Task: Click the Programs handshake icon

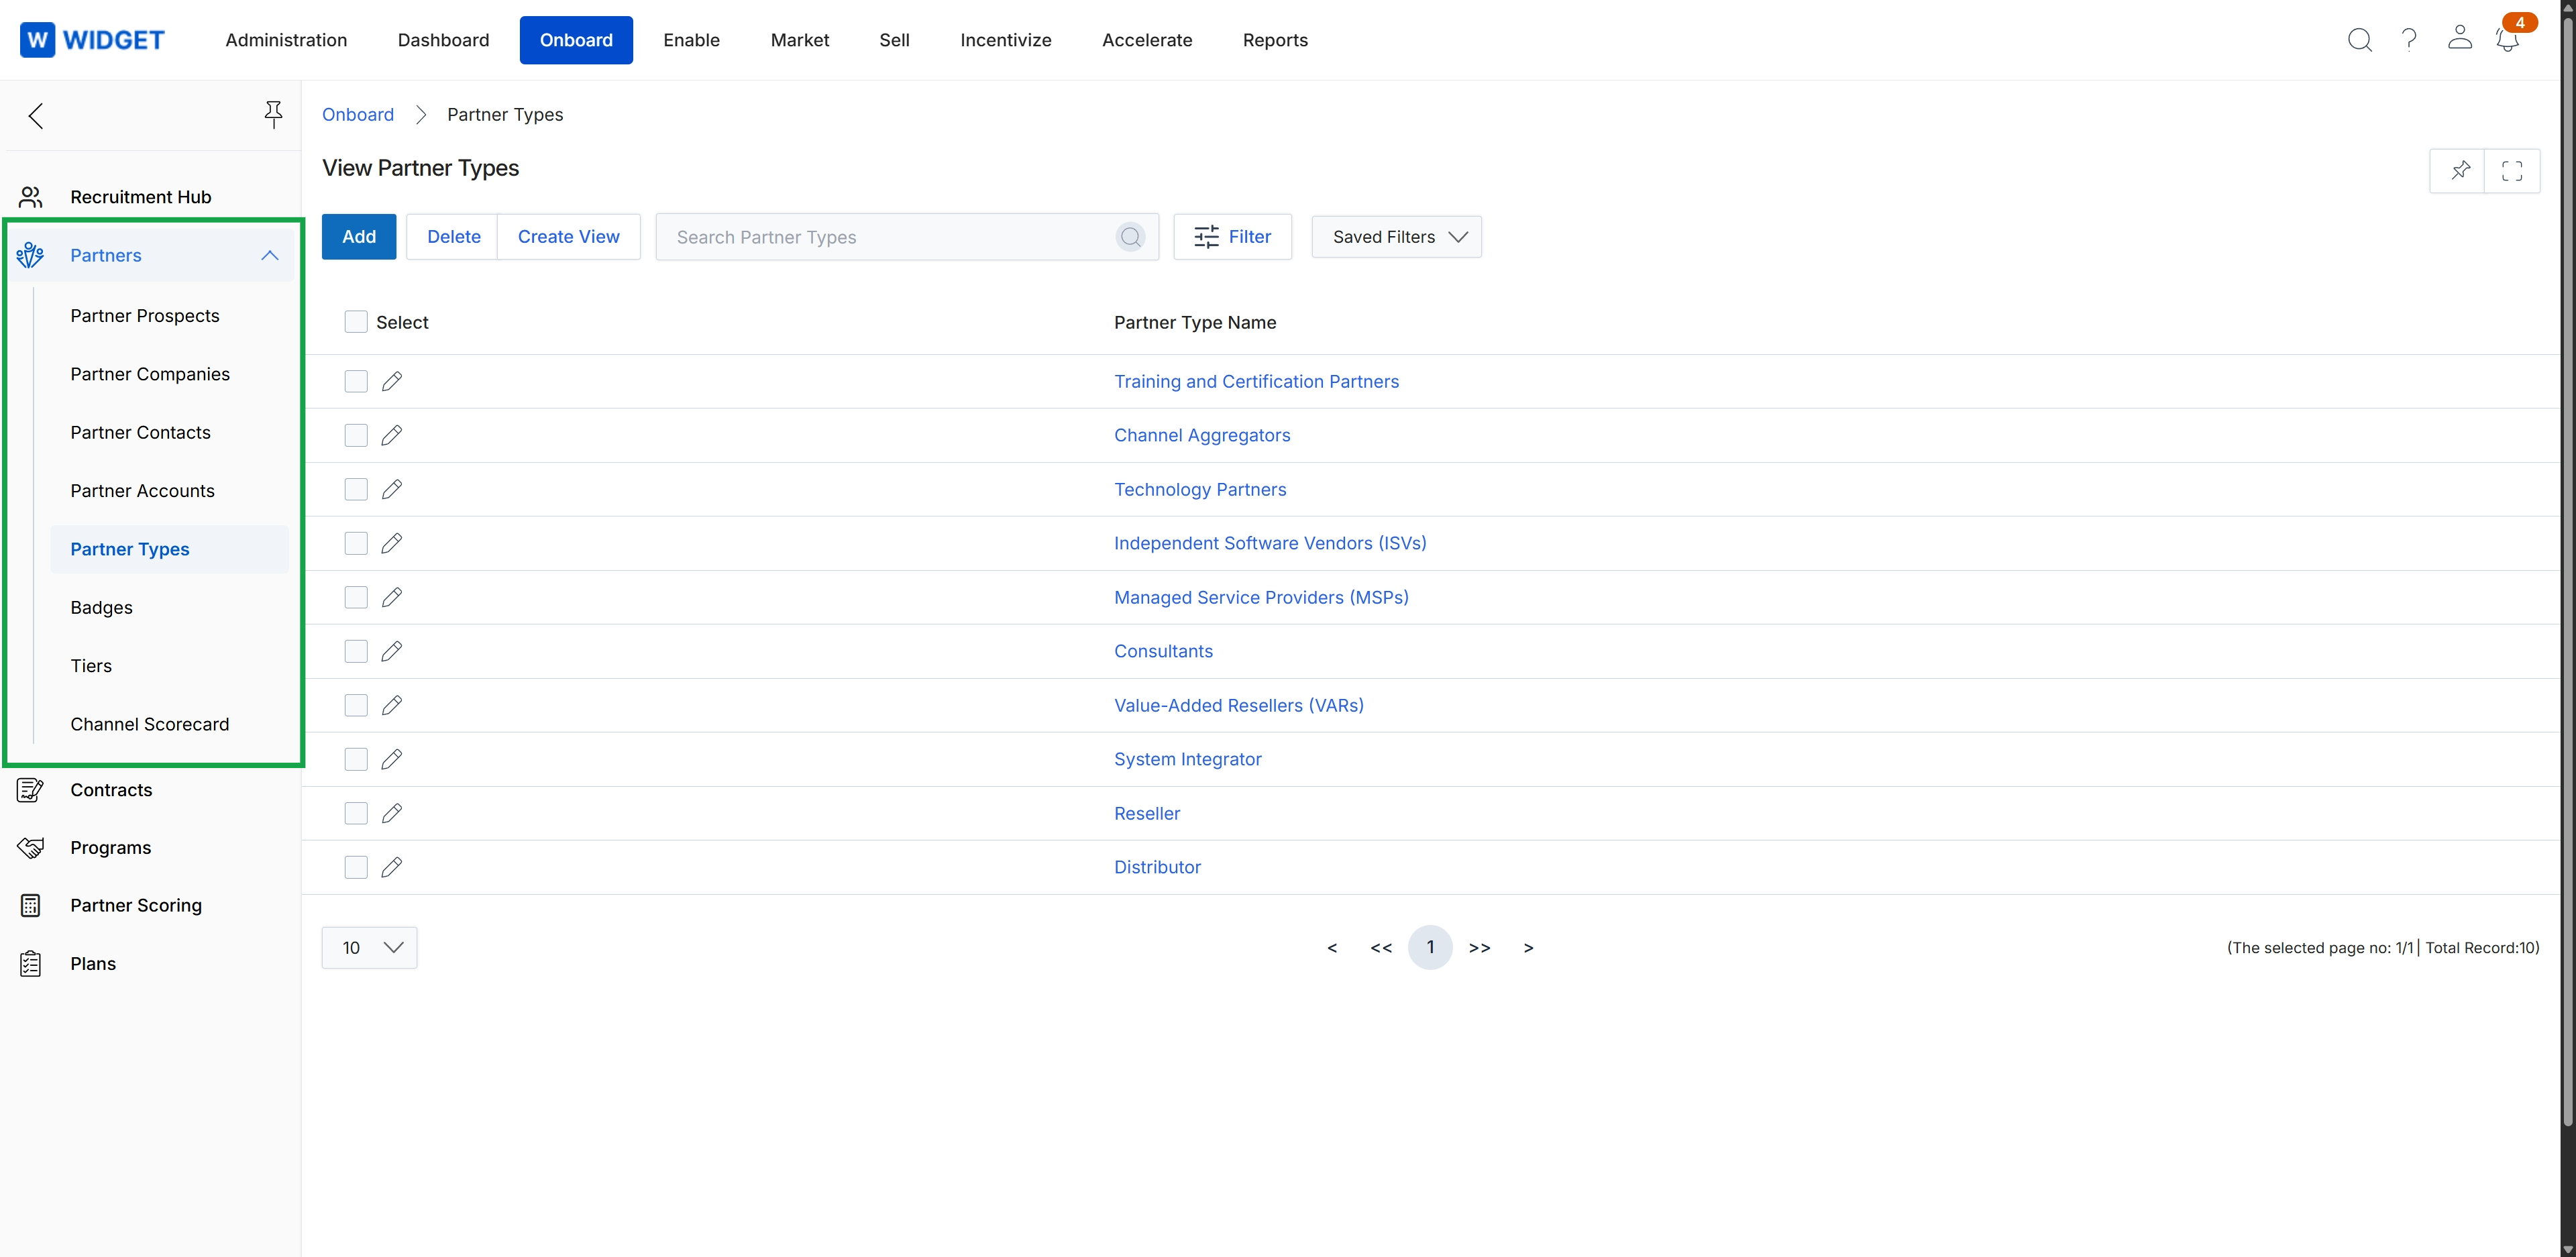Action: tap(31, 848)
